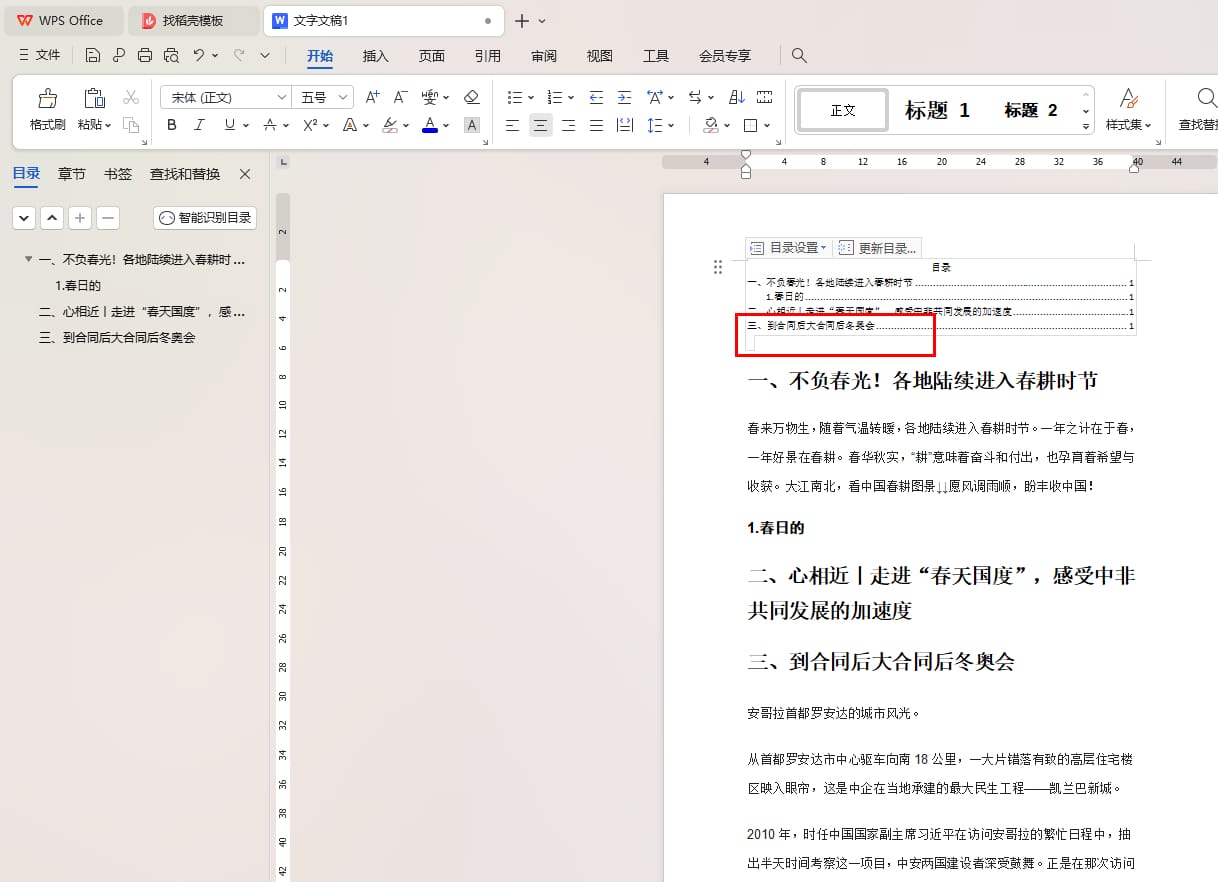Decrease font size with A- icon
Screen dimensions: 1218x882
400,97
